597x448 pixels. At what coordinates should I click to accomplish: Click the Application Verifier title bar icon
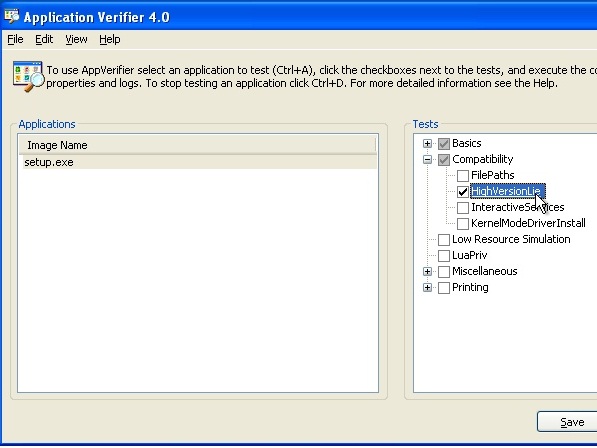click(11, 16)
